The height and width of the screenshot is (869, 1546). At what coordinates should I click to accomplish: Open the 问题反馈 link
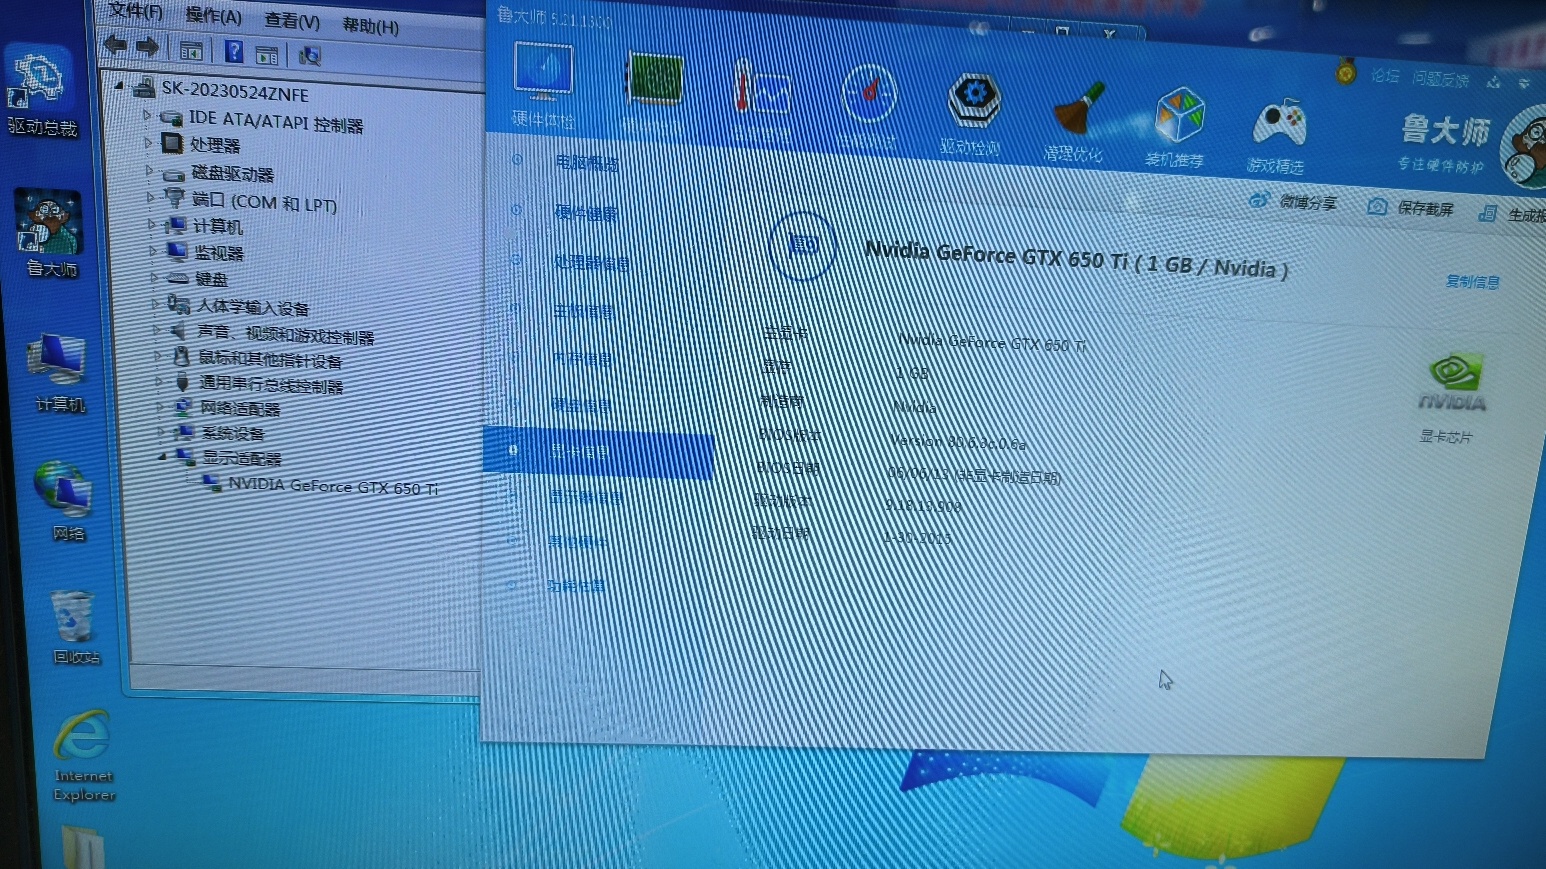1441,79
